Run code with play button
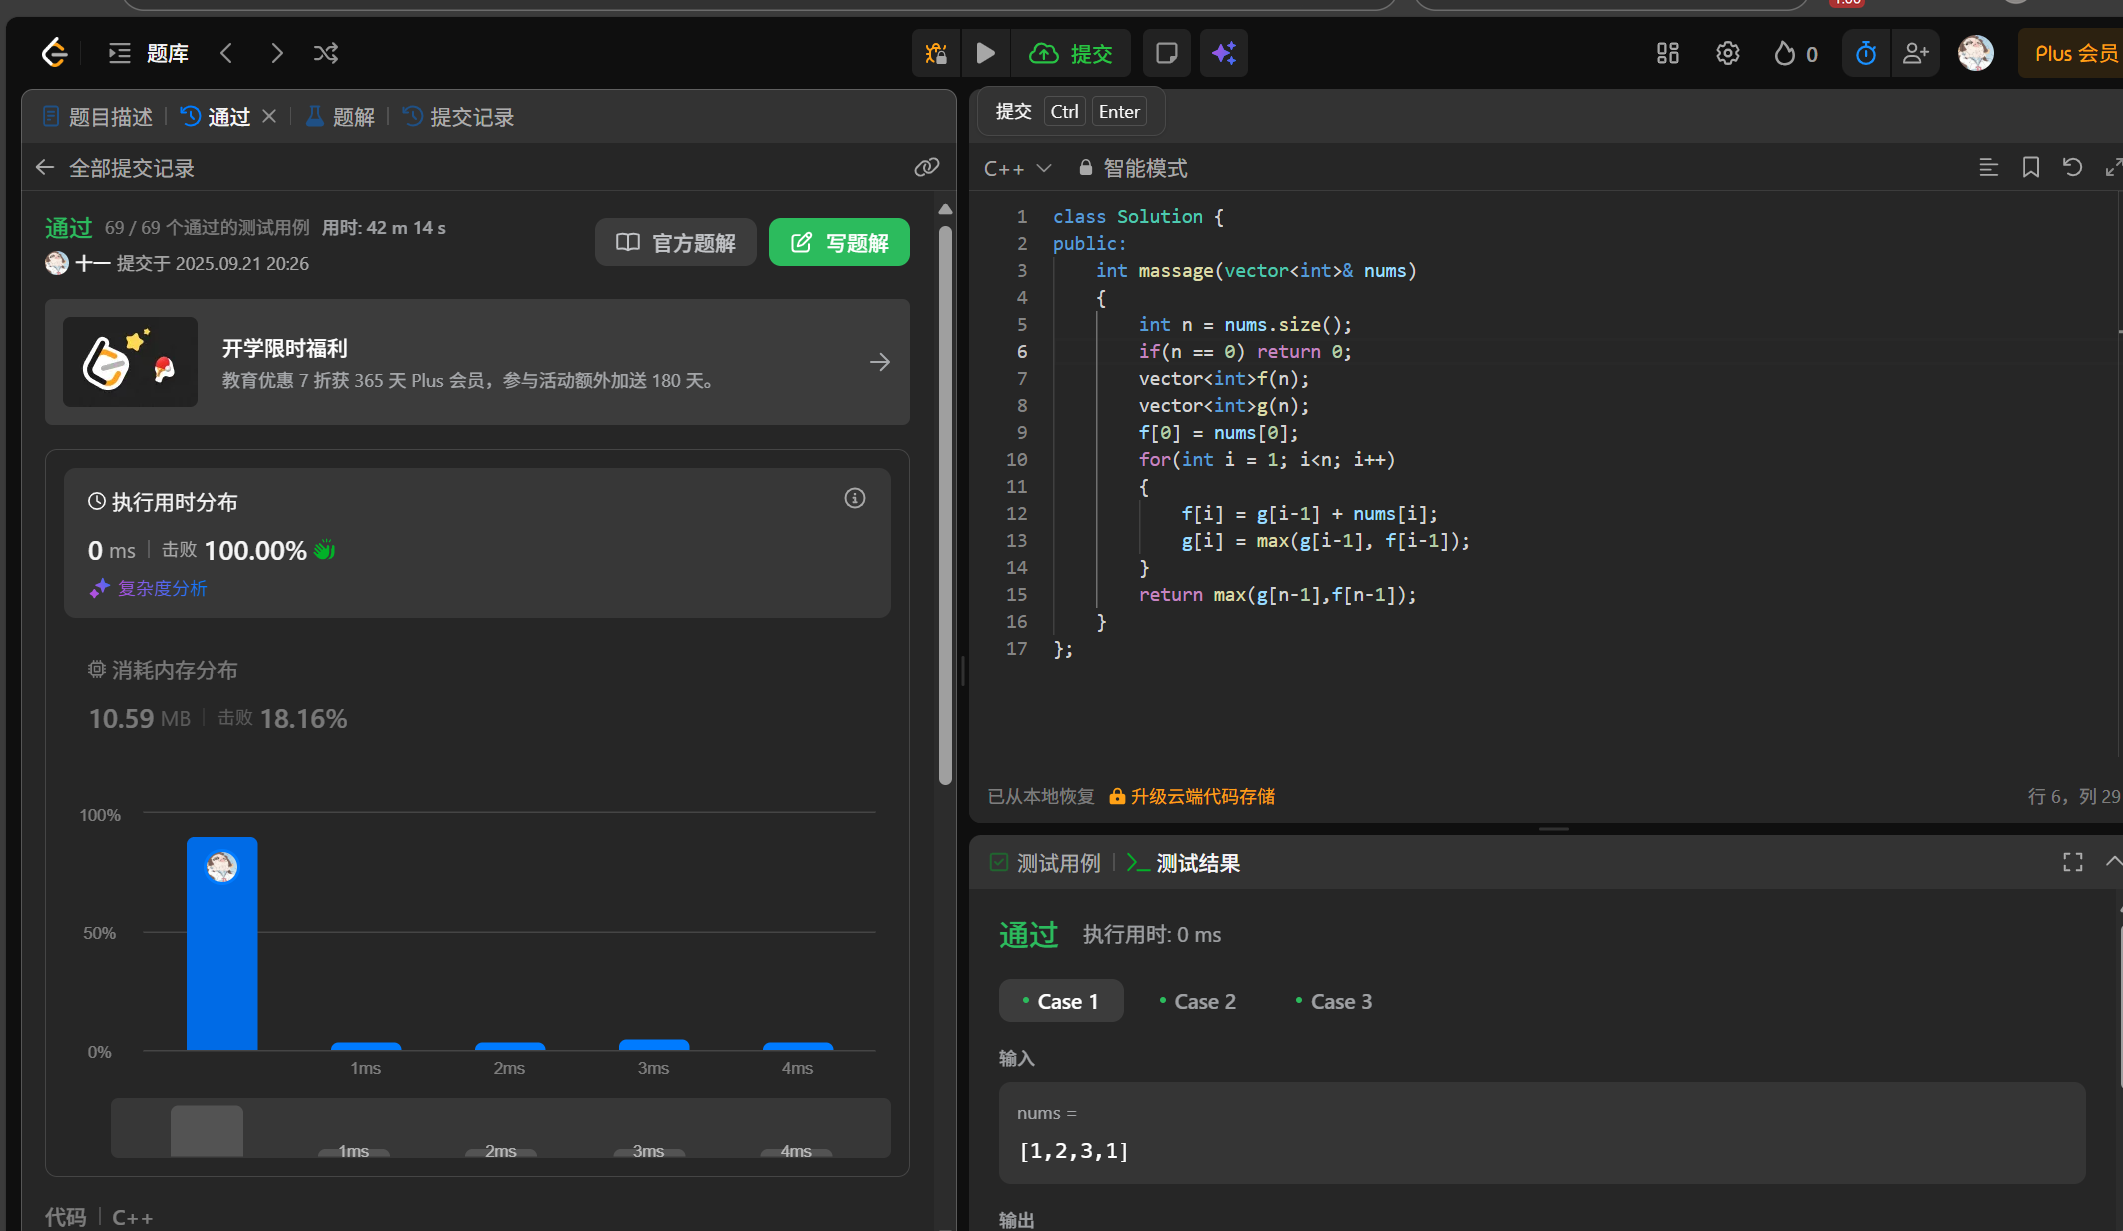 [x=985, y=53]
